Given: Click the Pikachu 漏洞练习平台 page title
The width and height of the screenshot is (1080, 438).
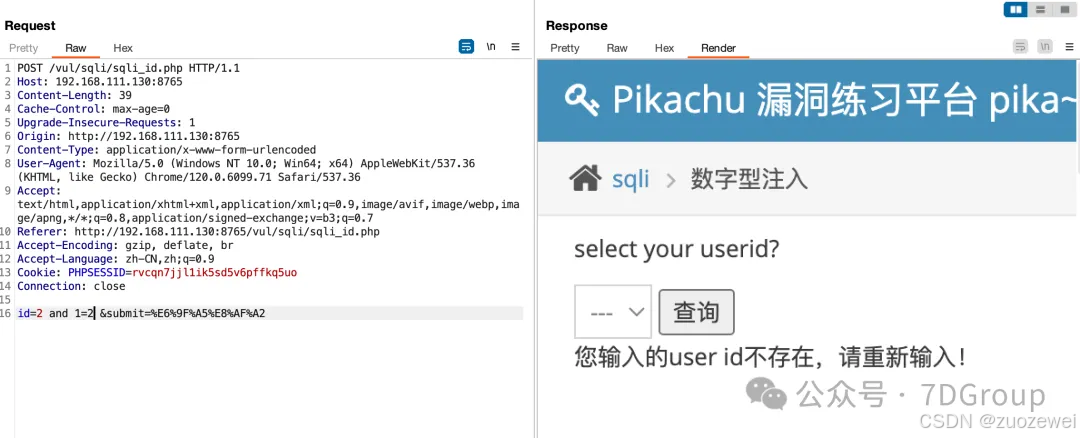Looking at the screenshot, I should tap(844, 101).
